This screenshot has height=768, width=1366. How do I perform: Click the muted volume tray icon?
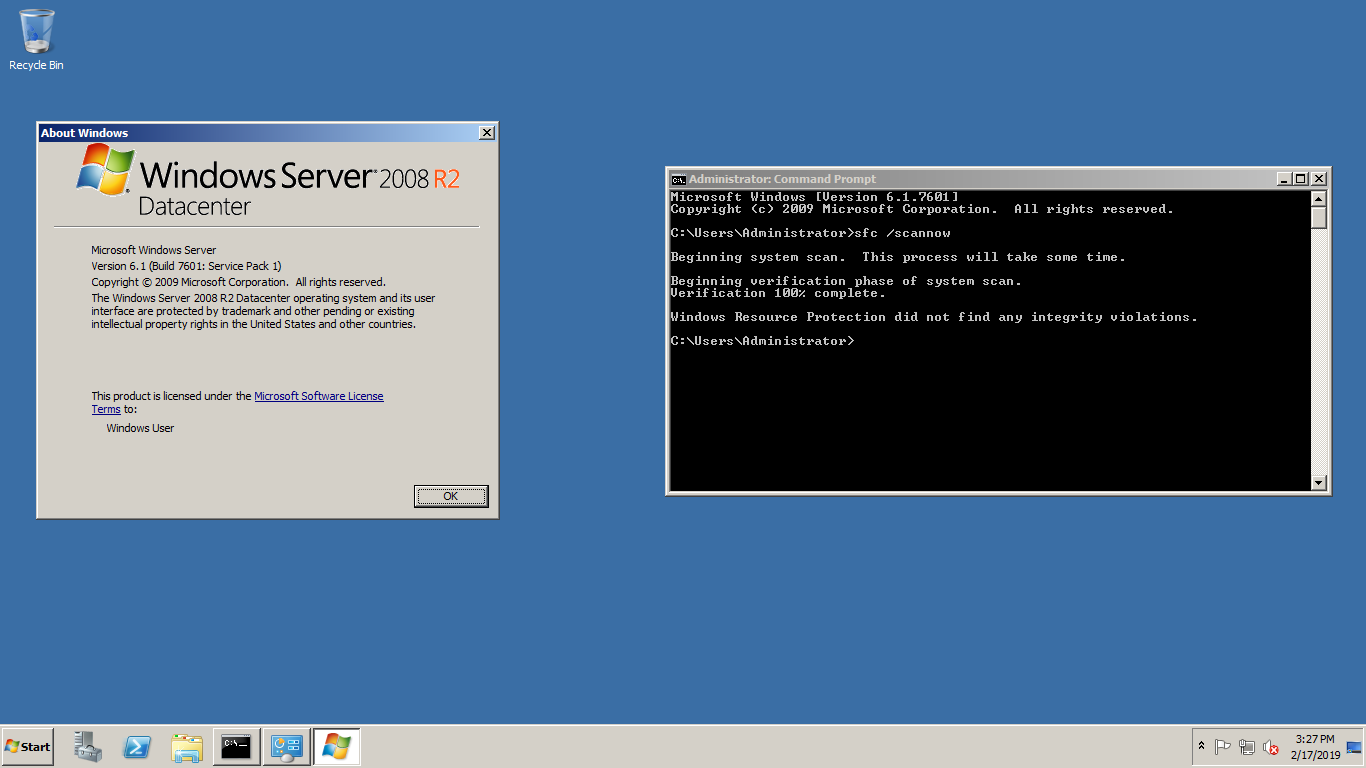click(x=1271, y=747)
